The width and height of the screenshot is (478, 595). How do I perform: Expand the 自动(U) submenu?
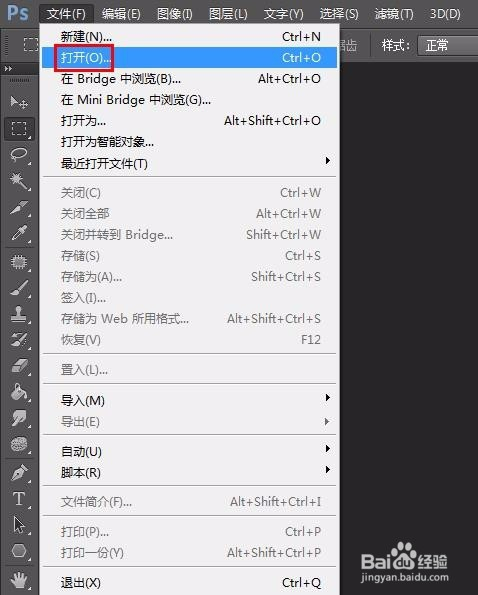pos(189,452)
